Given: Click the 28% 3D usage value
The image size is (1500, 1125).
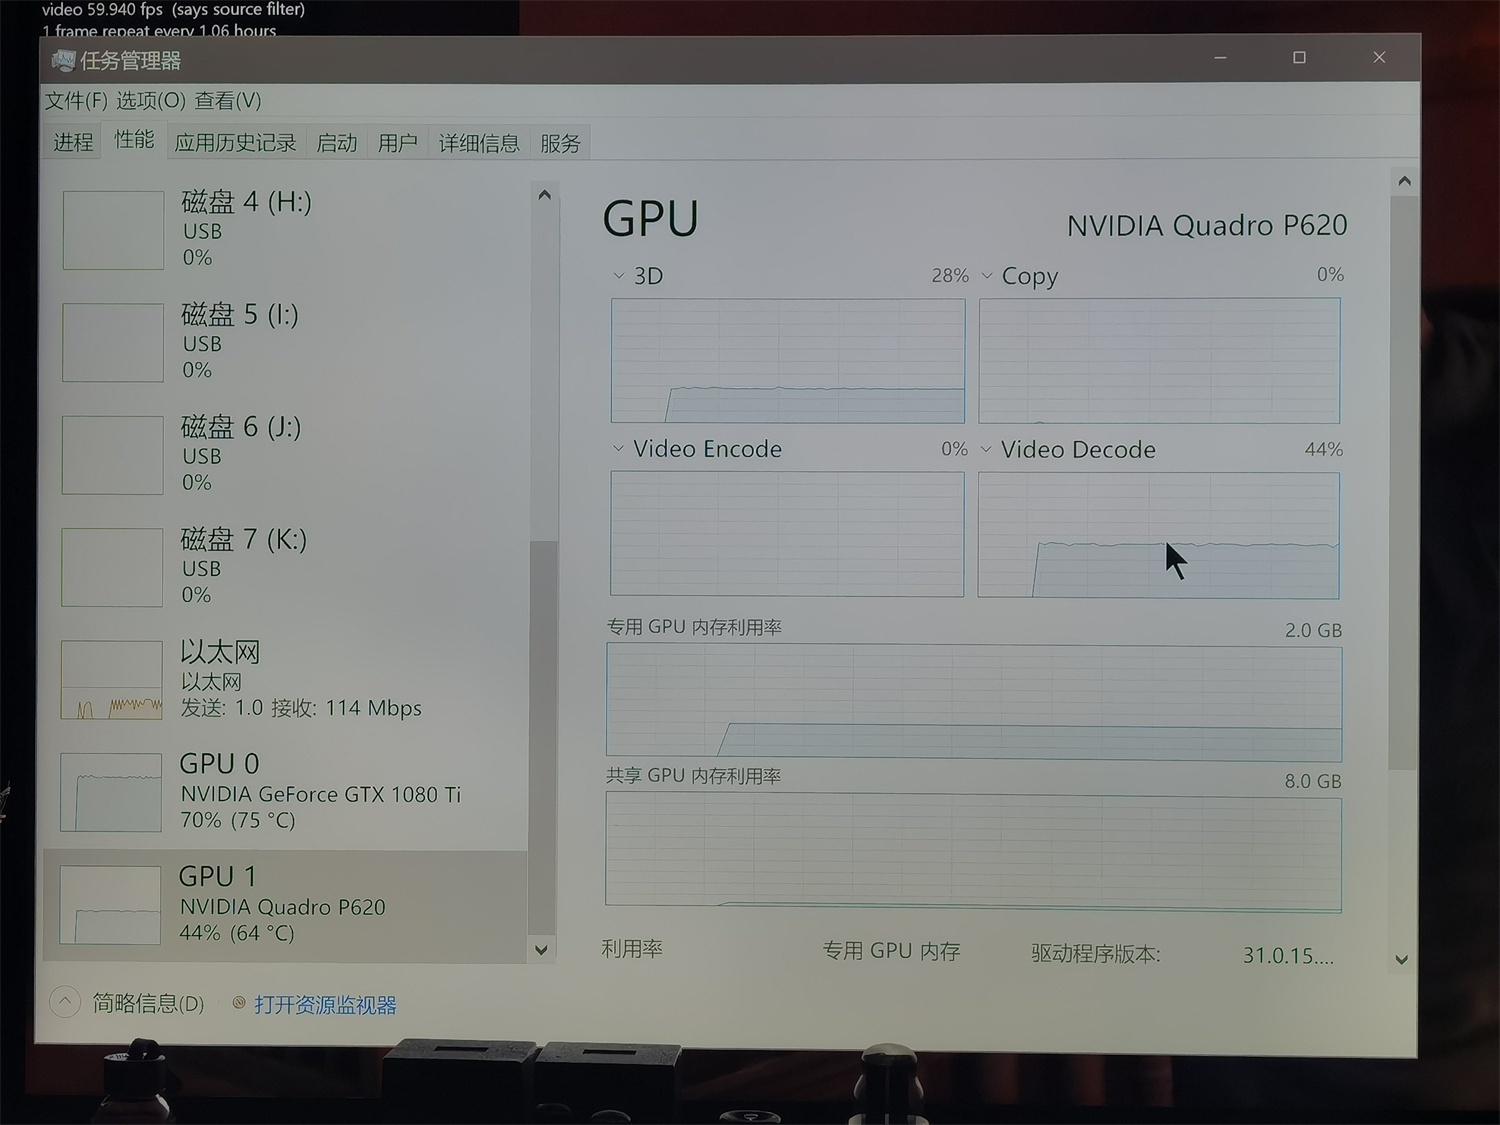Looking at the screenshot, I should [x=950, y=276].
